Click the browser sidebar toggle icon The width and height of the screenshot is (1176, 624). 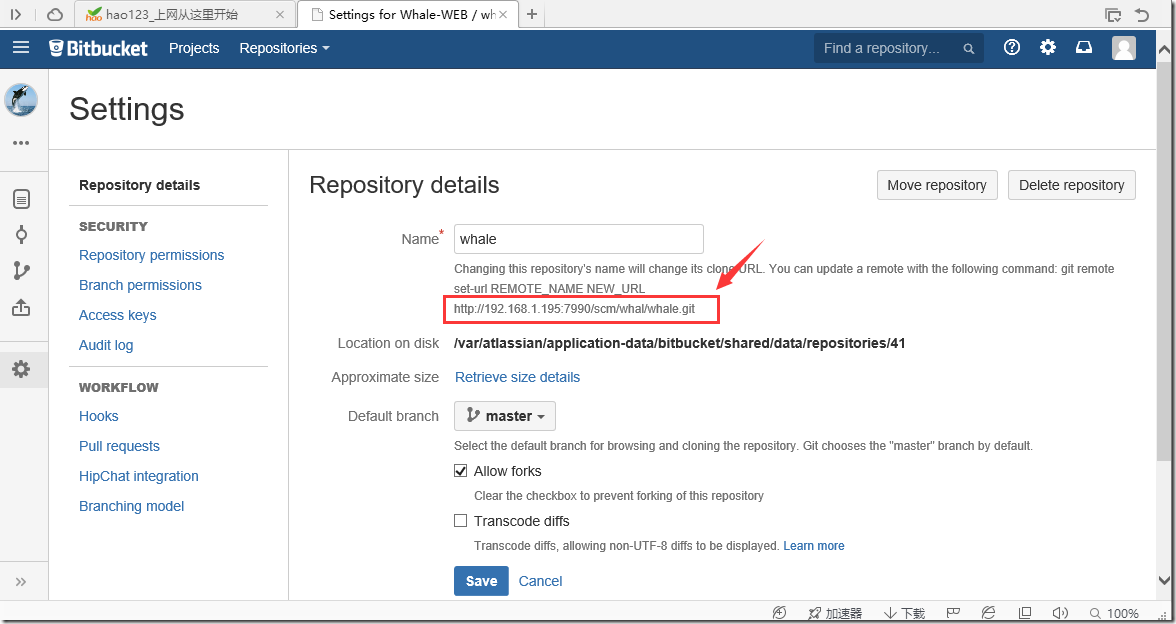tap(16, 14)
